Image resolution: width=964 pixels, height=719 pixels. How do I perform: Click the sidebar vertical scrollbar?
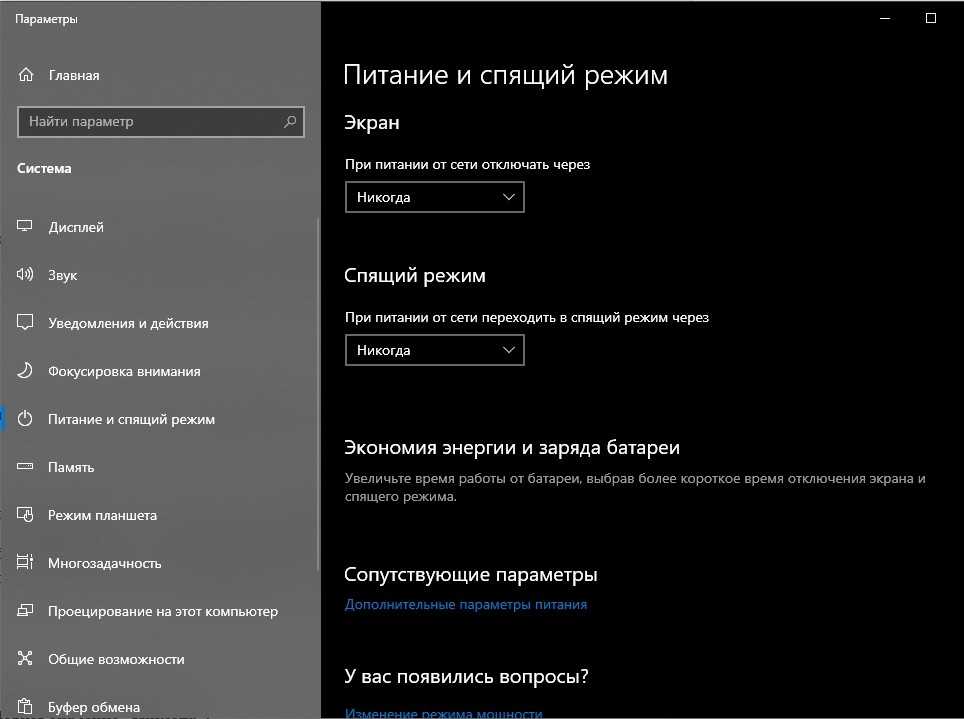tap(318, 400)
